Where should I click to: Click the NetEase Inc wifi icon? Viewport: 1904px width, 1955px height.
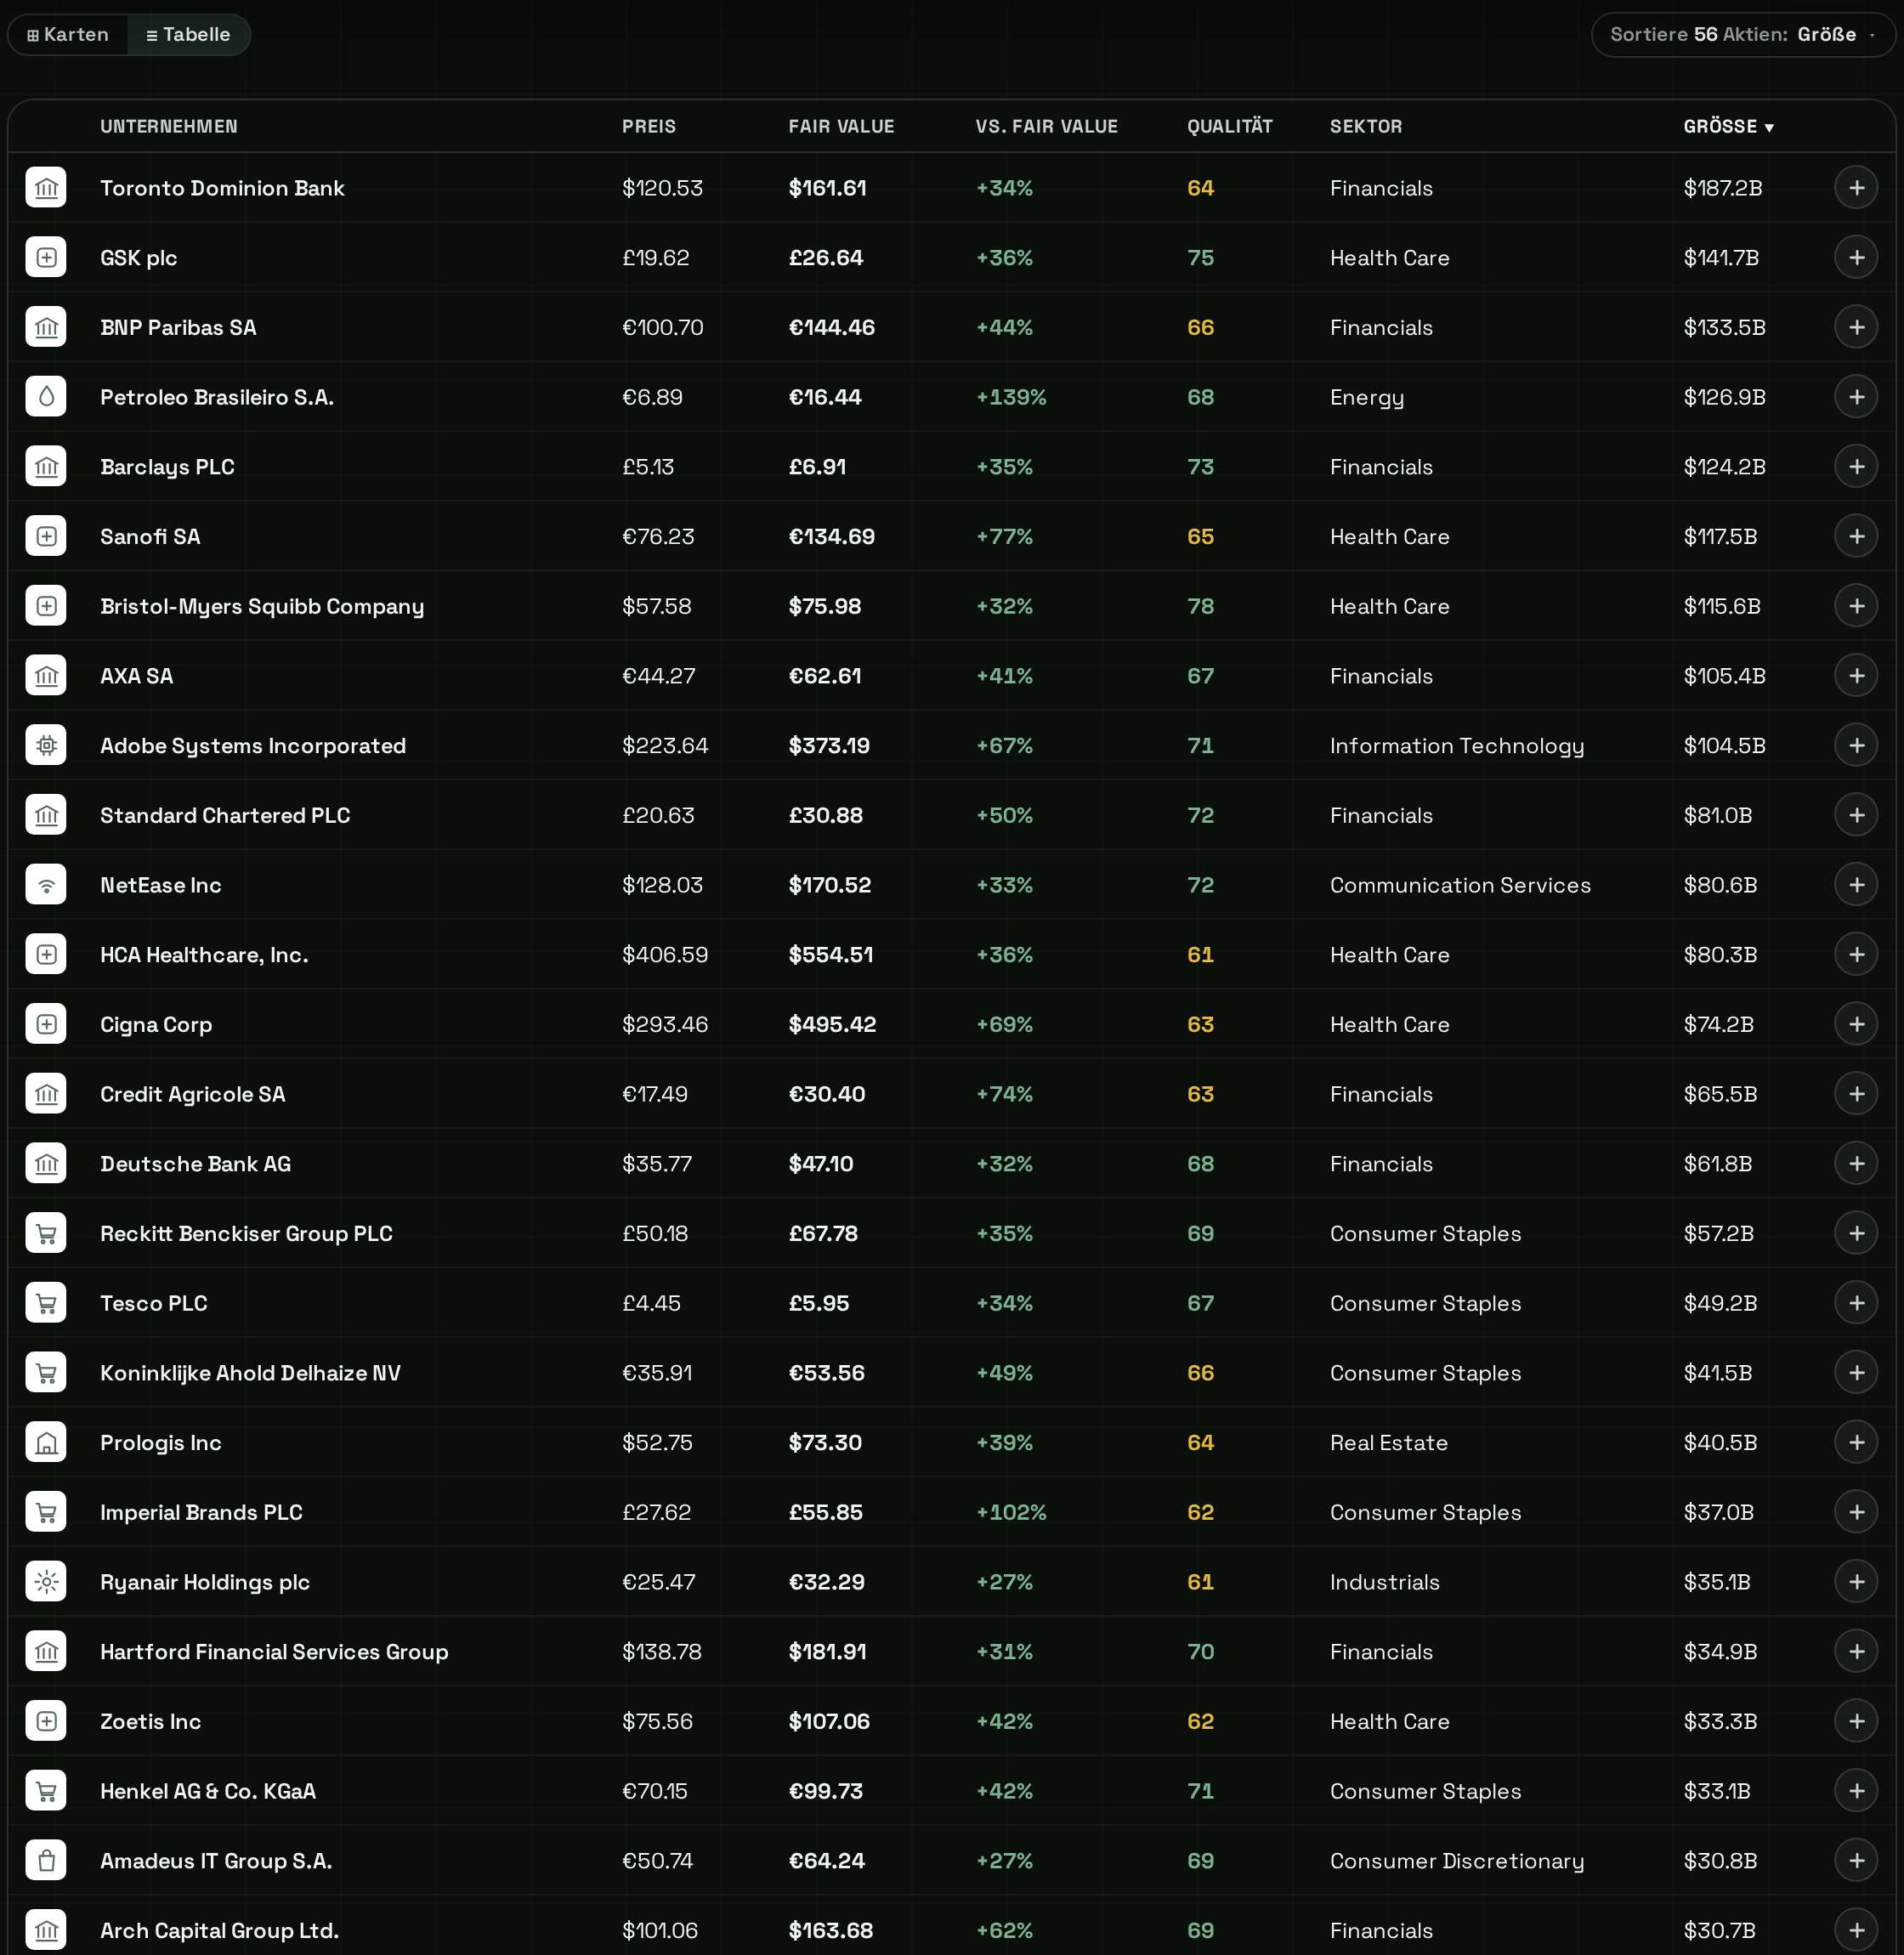click(46, 885)
